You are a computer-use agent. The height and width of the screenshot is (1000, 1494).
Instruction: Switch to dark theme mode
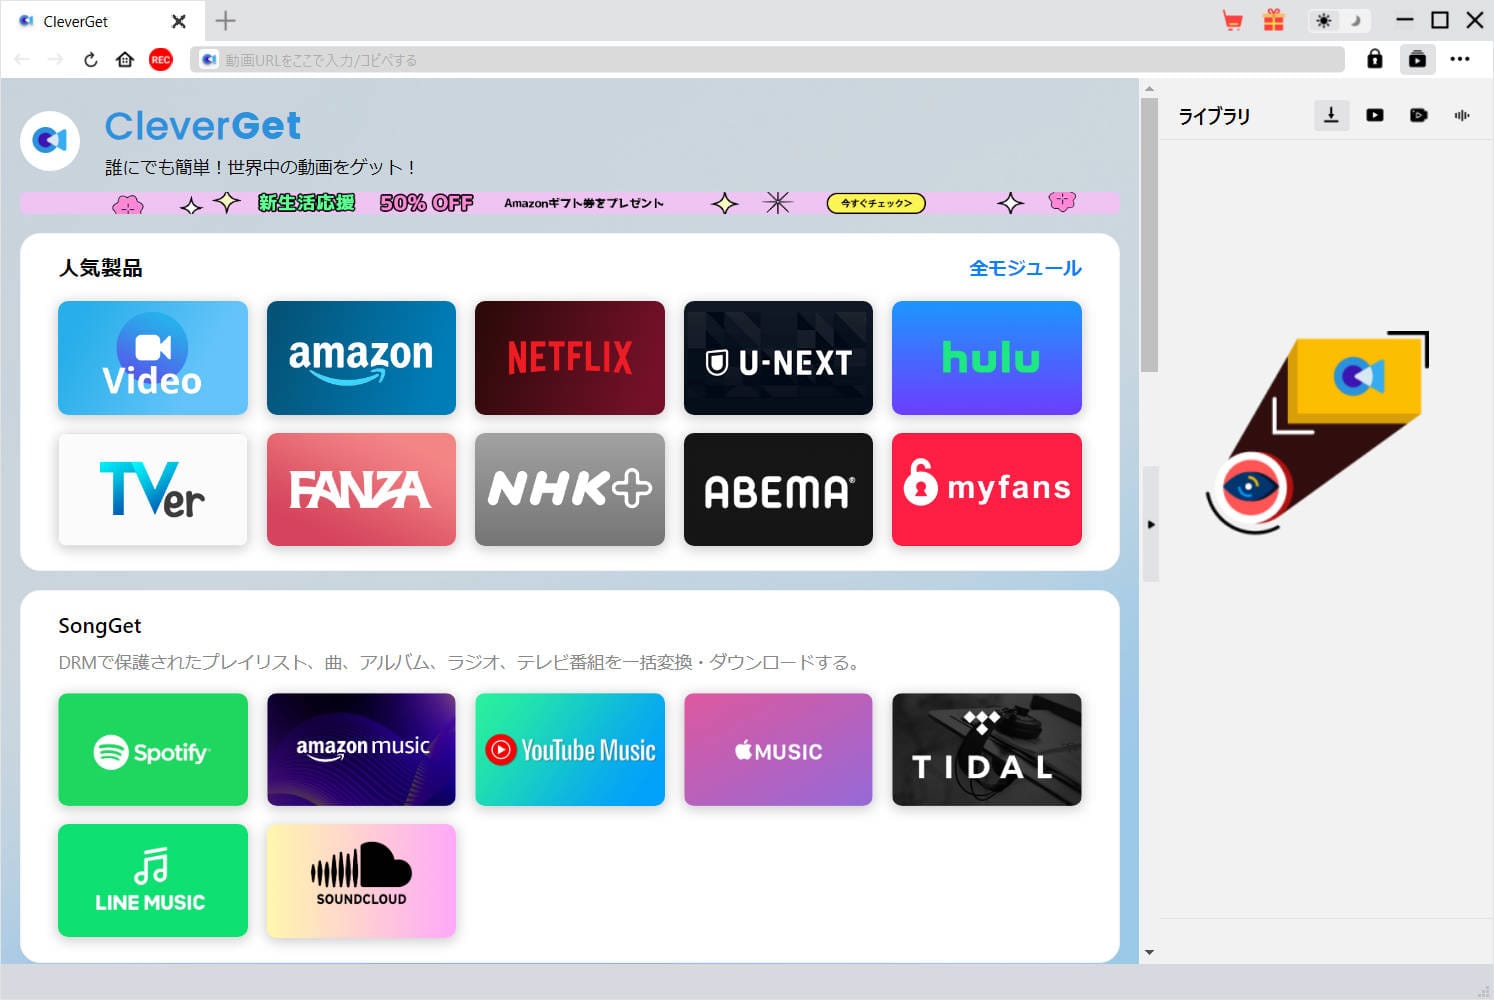pos(1356,21)
